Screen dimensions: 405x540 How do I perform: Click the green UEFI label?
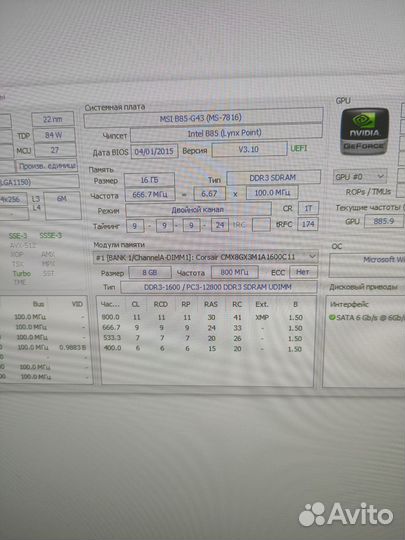point(299,148)
